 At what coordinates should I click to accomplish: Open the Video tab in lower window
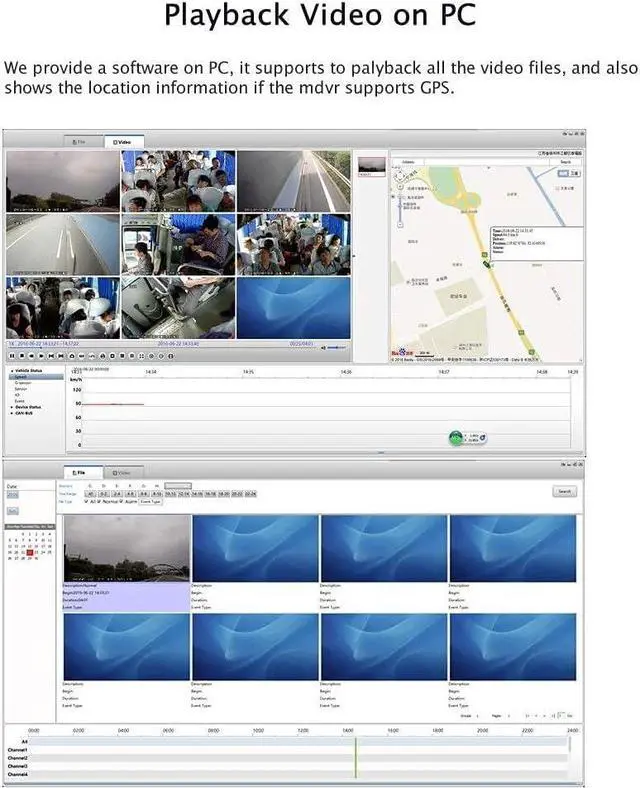tap(123, 472)
